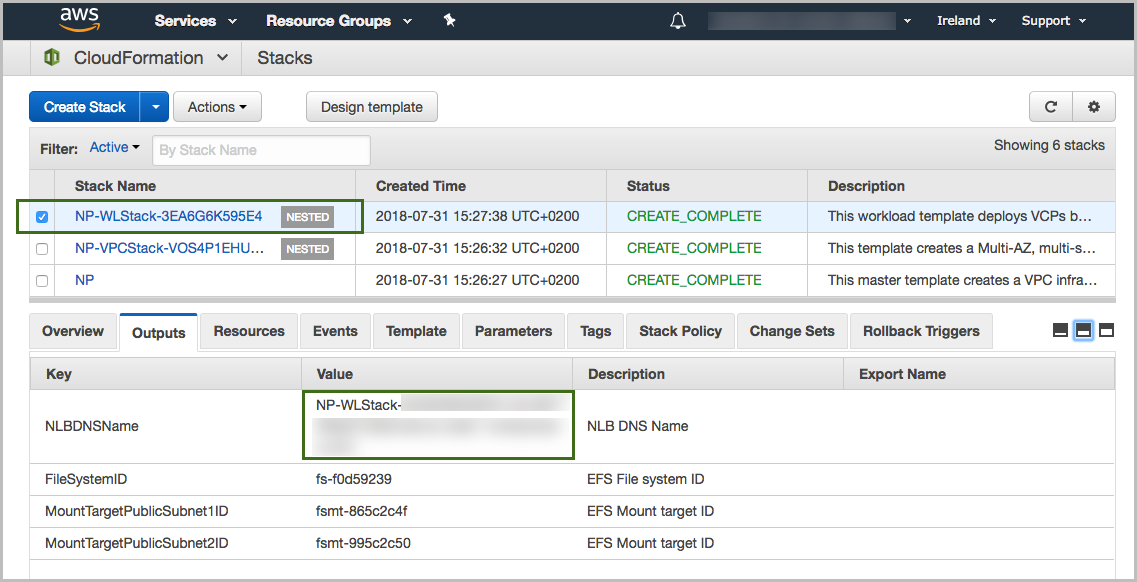Viewport: 1137px width, 582px height.
Task: Select the split pane layout icon
Action: click(x=1083, y=331)
